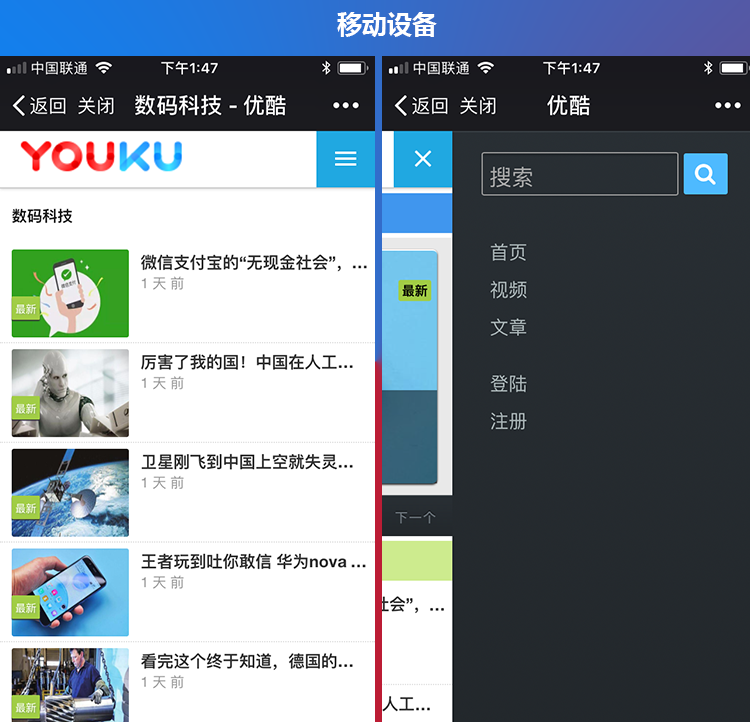Tap Wi-Fi icon in left status bar

pyautogui.click(x=103, y=68)
